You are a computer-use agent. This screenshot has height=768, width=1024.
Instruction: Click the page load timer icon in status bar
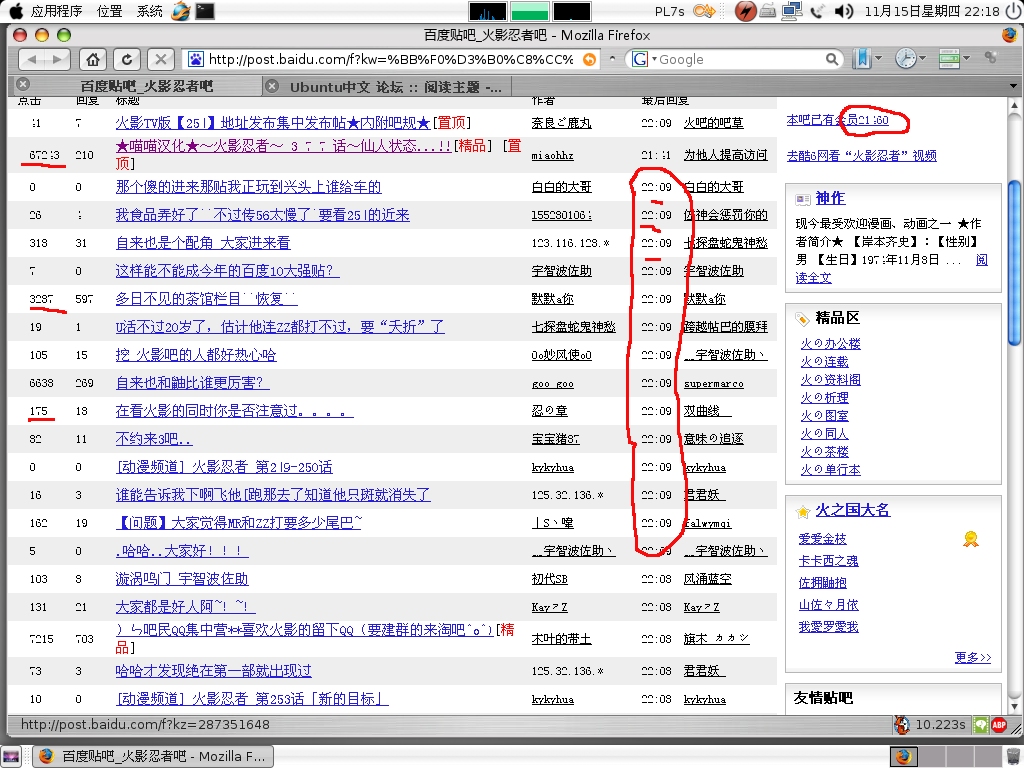[x=902, y=725]
